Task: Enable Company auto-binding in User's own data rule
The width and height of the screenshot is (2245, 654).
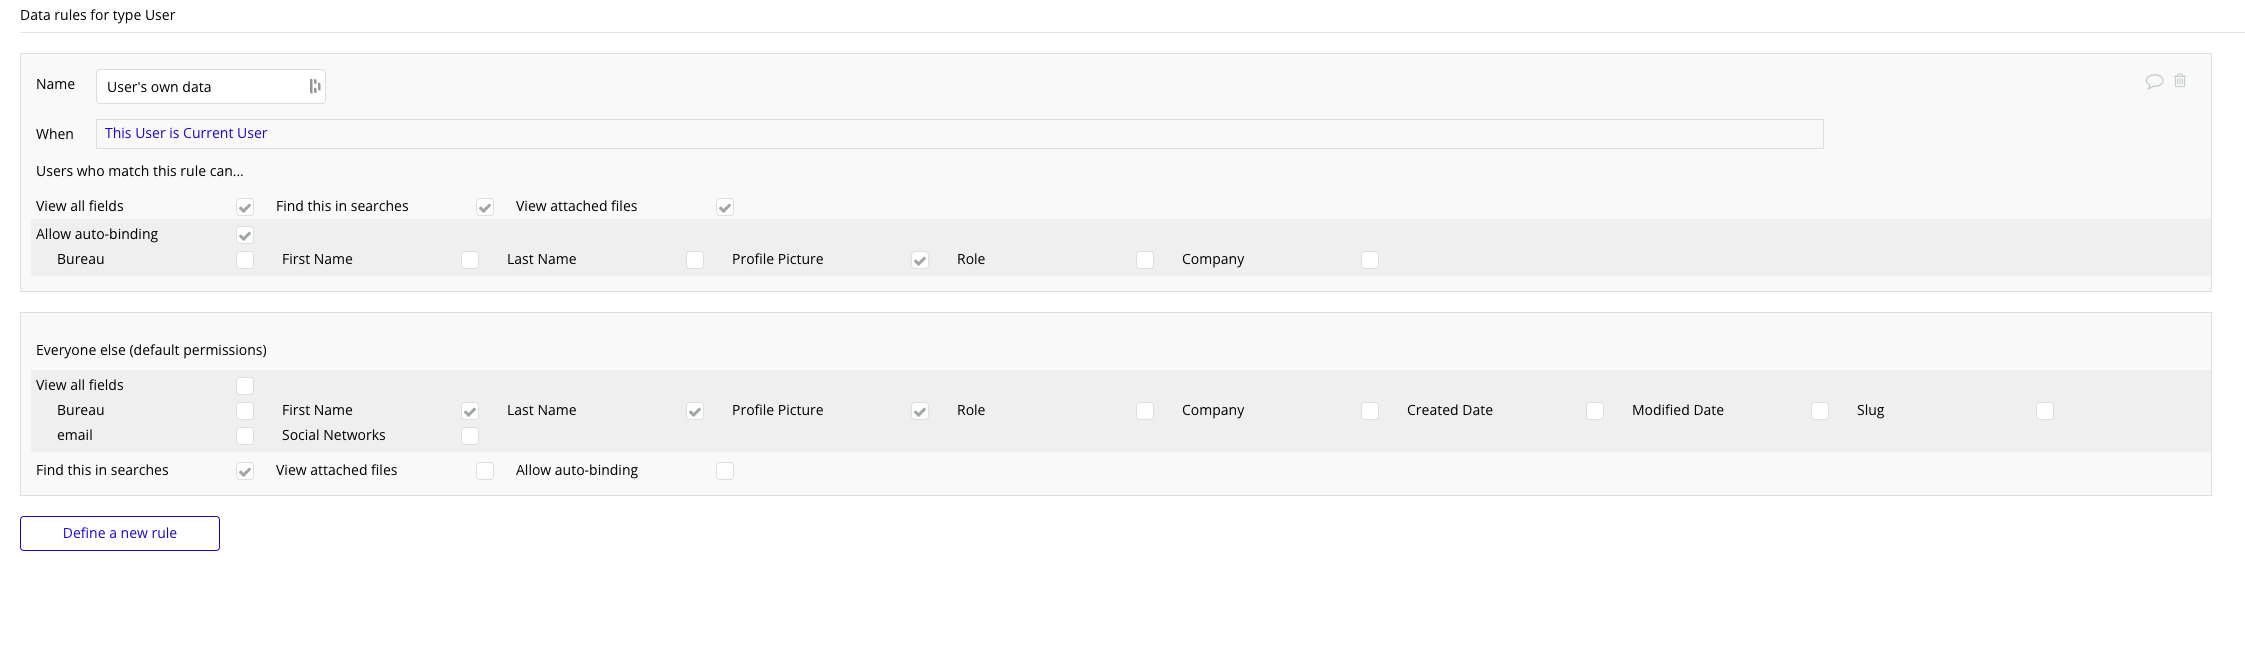Action: pyautogui.click(x=1370, y=260)
